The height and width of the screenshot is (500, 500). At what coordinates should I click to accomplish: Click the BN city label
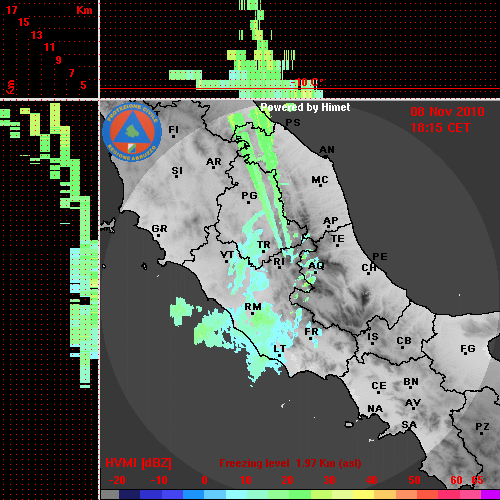pyautogui.click(x=411, y=382)
